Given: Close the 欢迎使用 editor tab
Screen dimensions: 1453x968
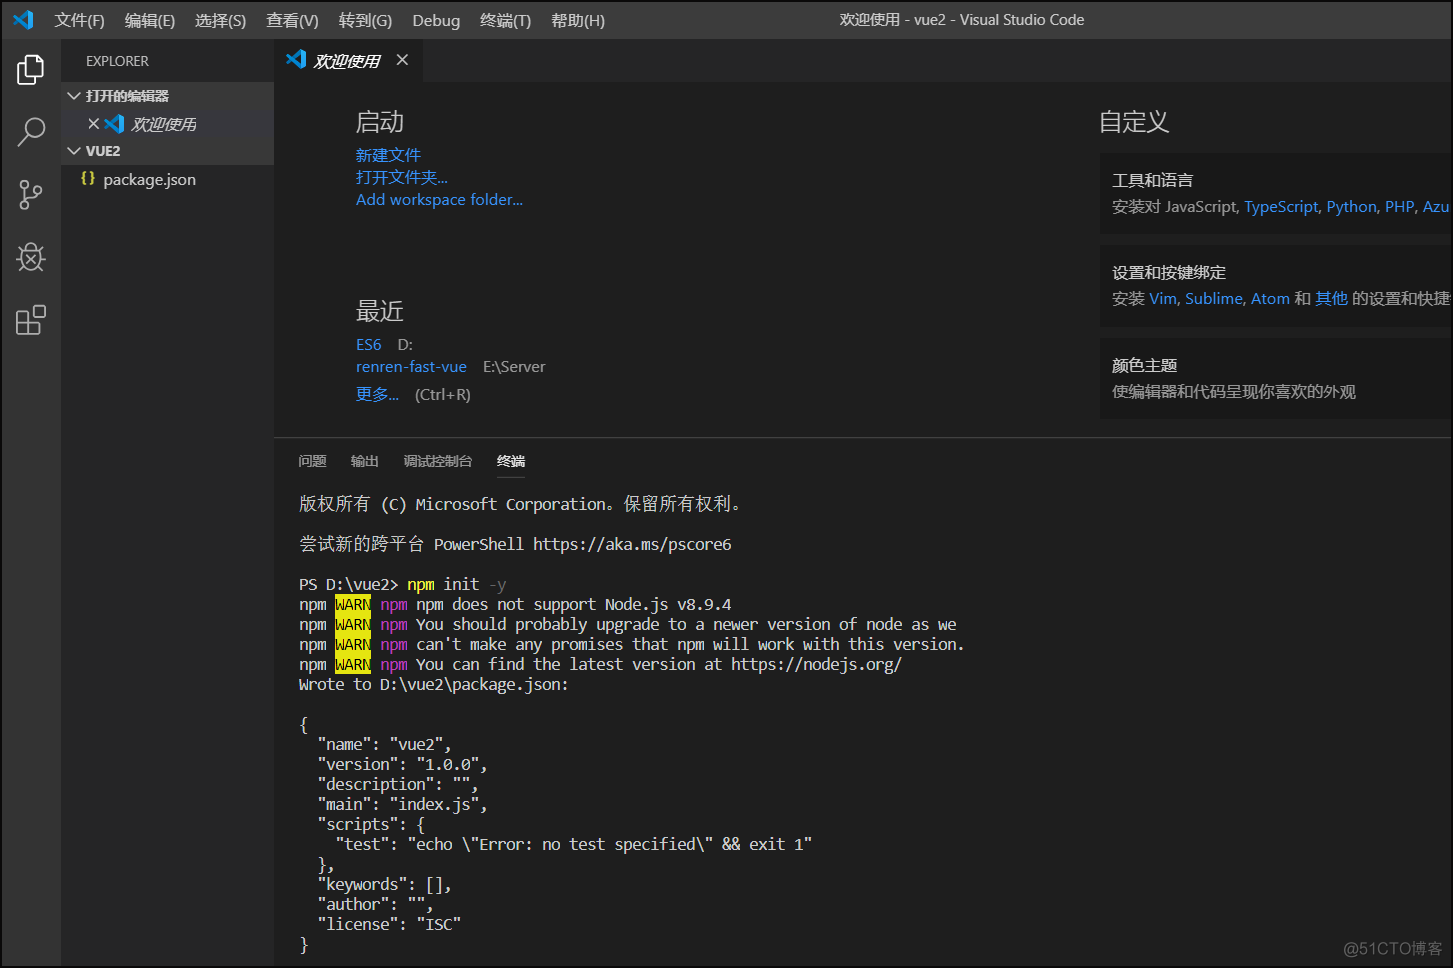Looking at the screenshot, I should click(x=402, y=60).
